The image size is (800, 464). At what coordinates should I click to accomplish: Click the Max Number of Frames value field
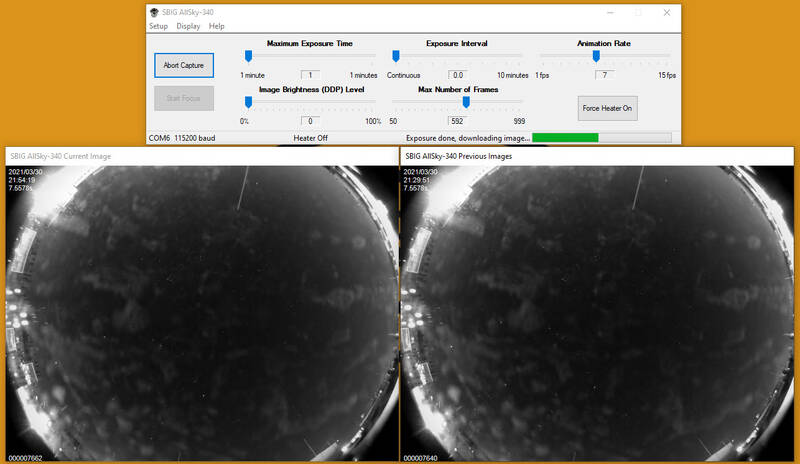click(458, 120)
